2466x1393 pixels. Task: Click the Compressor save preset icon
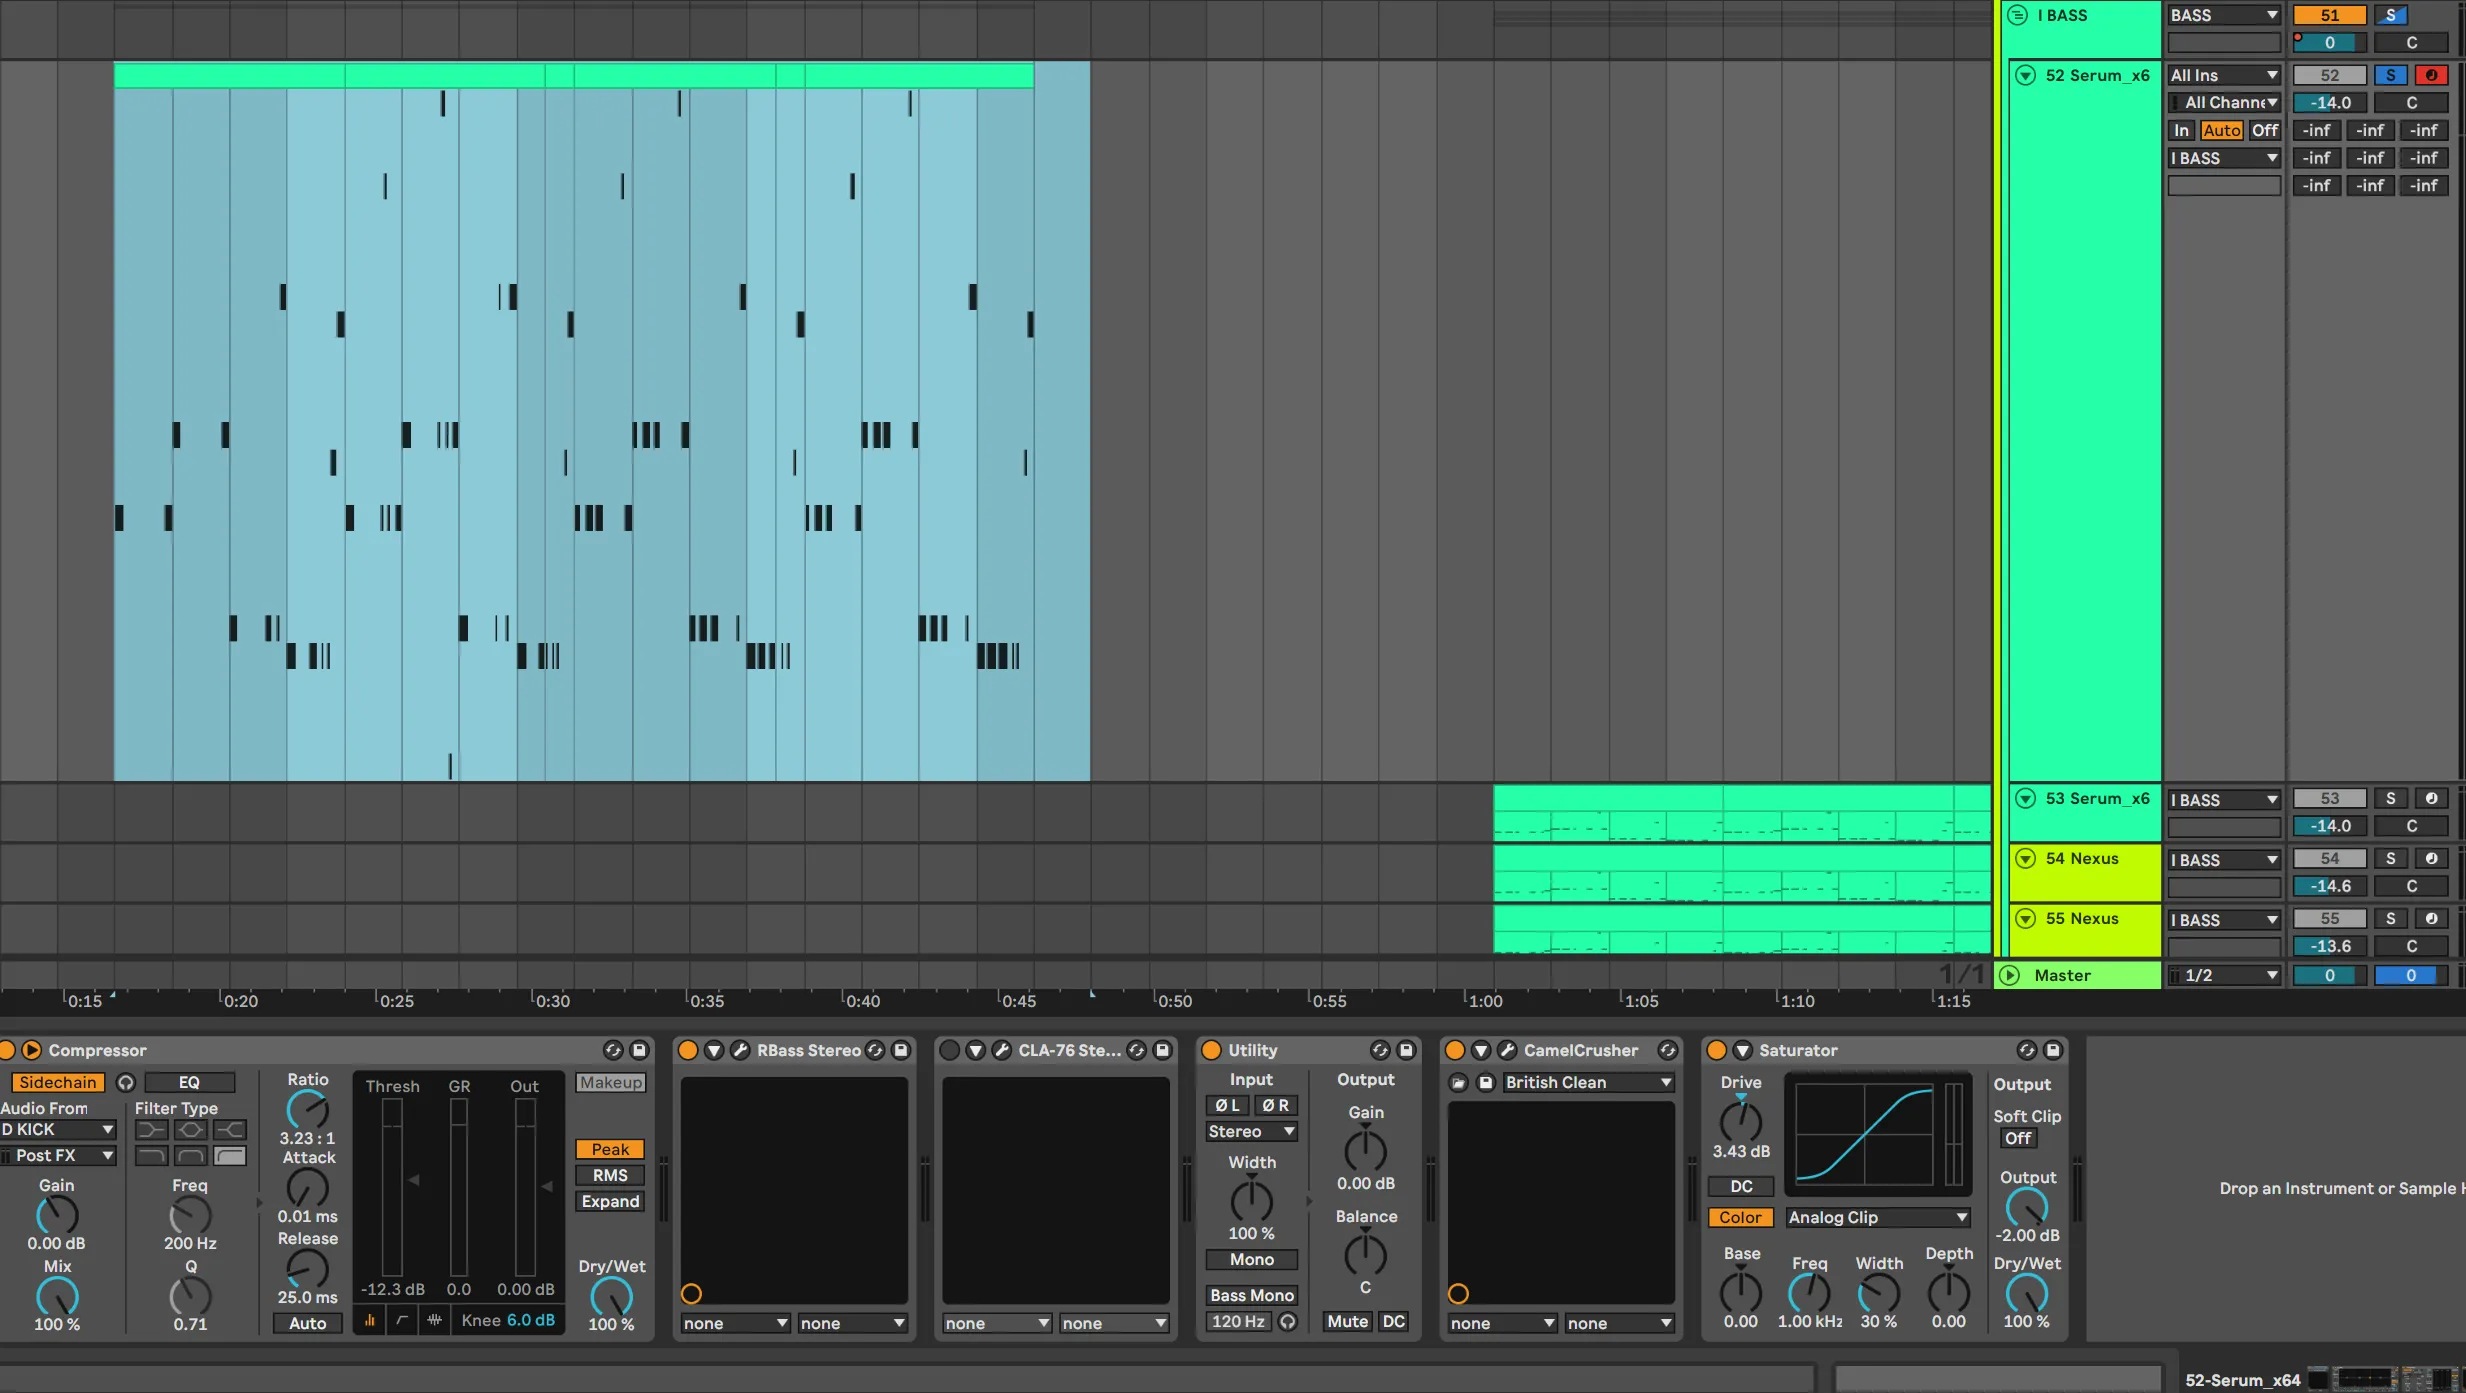640,1050
